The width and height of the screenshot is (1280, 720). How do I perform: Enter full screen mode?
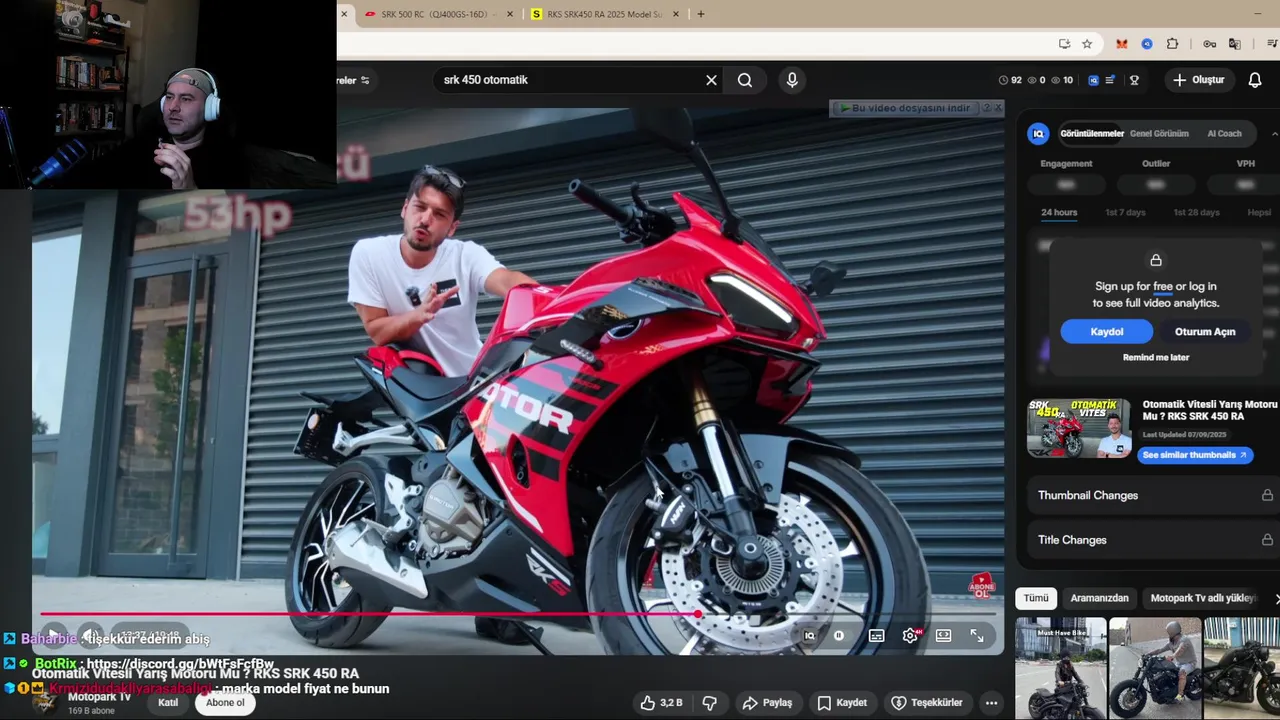click(977, 636)
